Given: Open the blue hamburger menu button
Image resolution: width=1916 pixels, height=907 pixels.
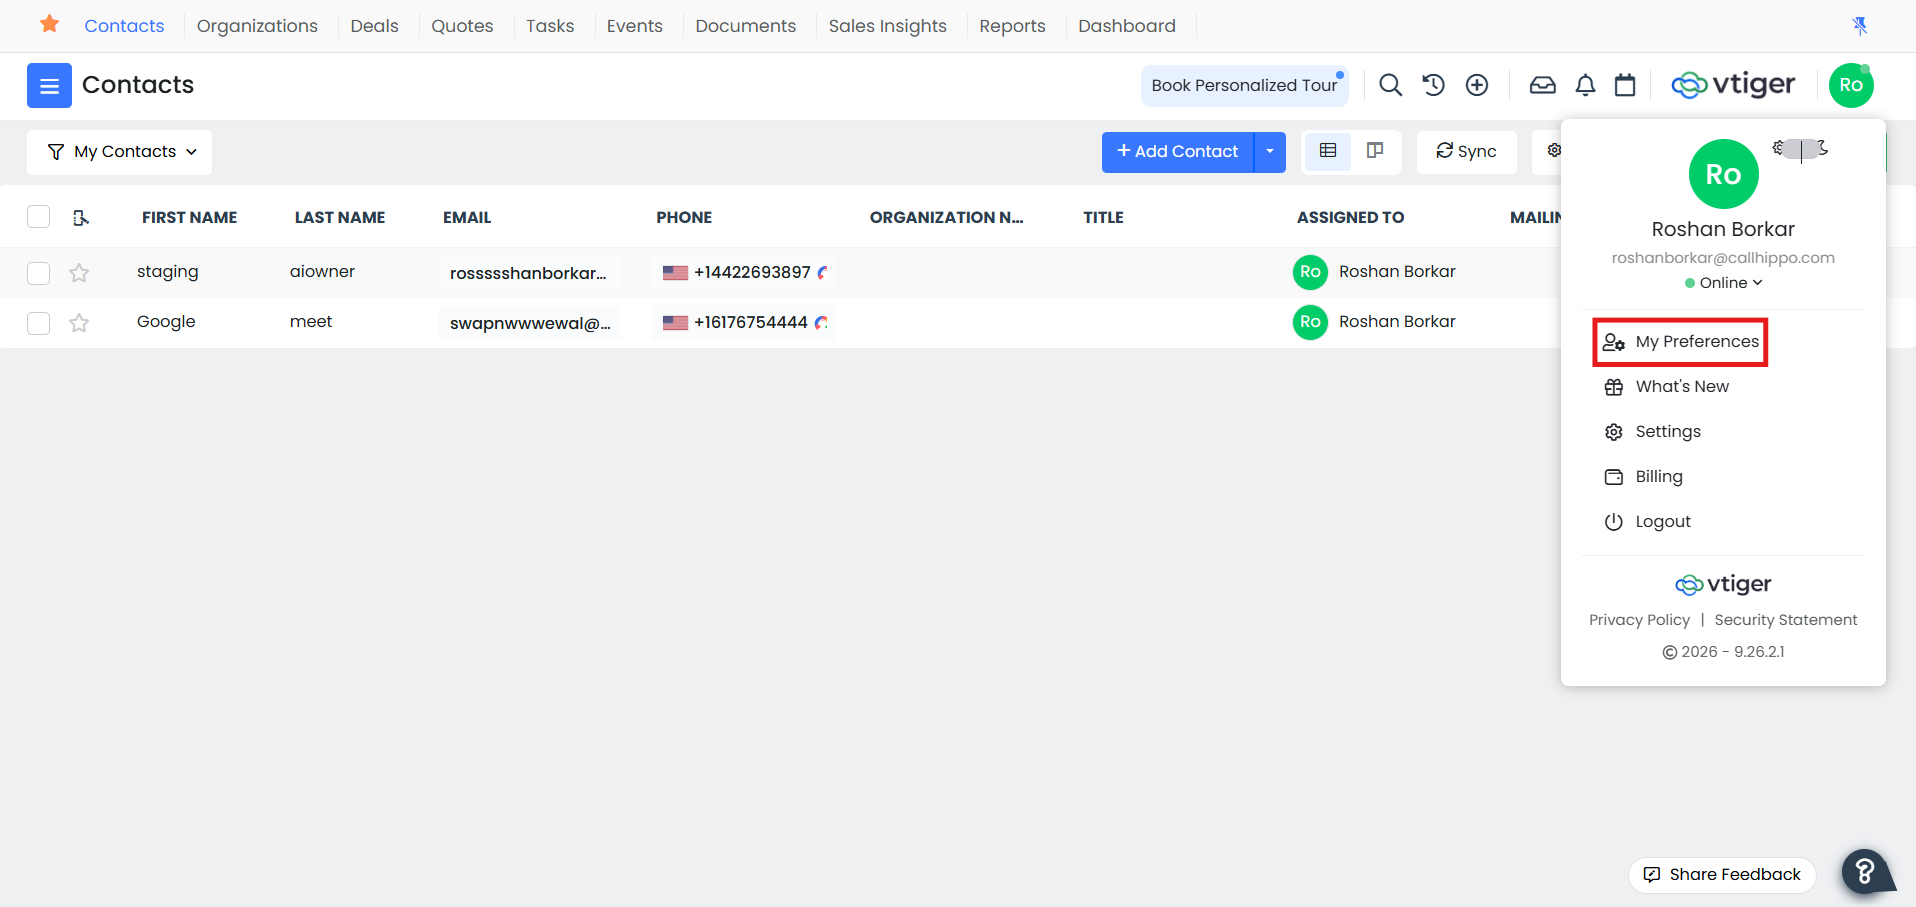Looking at the screenshot, I should click(49, 85).
